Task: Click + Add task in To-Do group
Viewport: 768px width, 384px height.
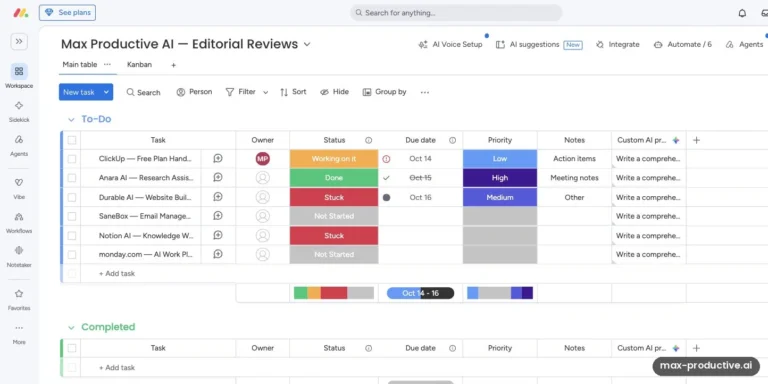Action: (117, 274)
